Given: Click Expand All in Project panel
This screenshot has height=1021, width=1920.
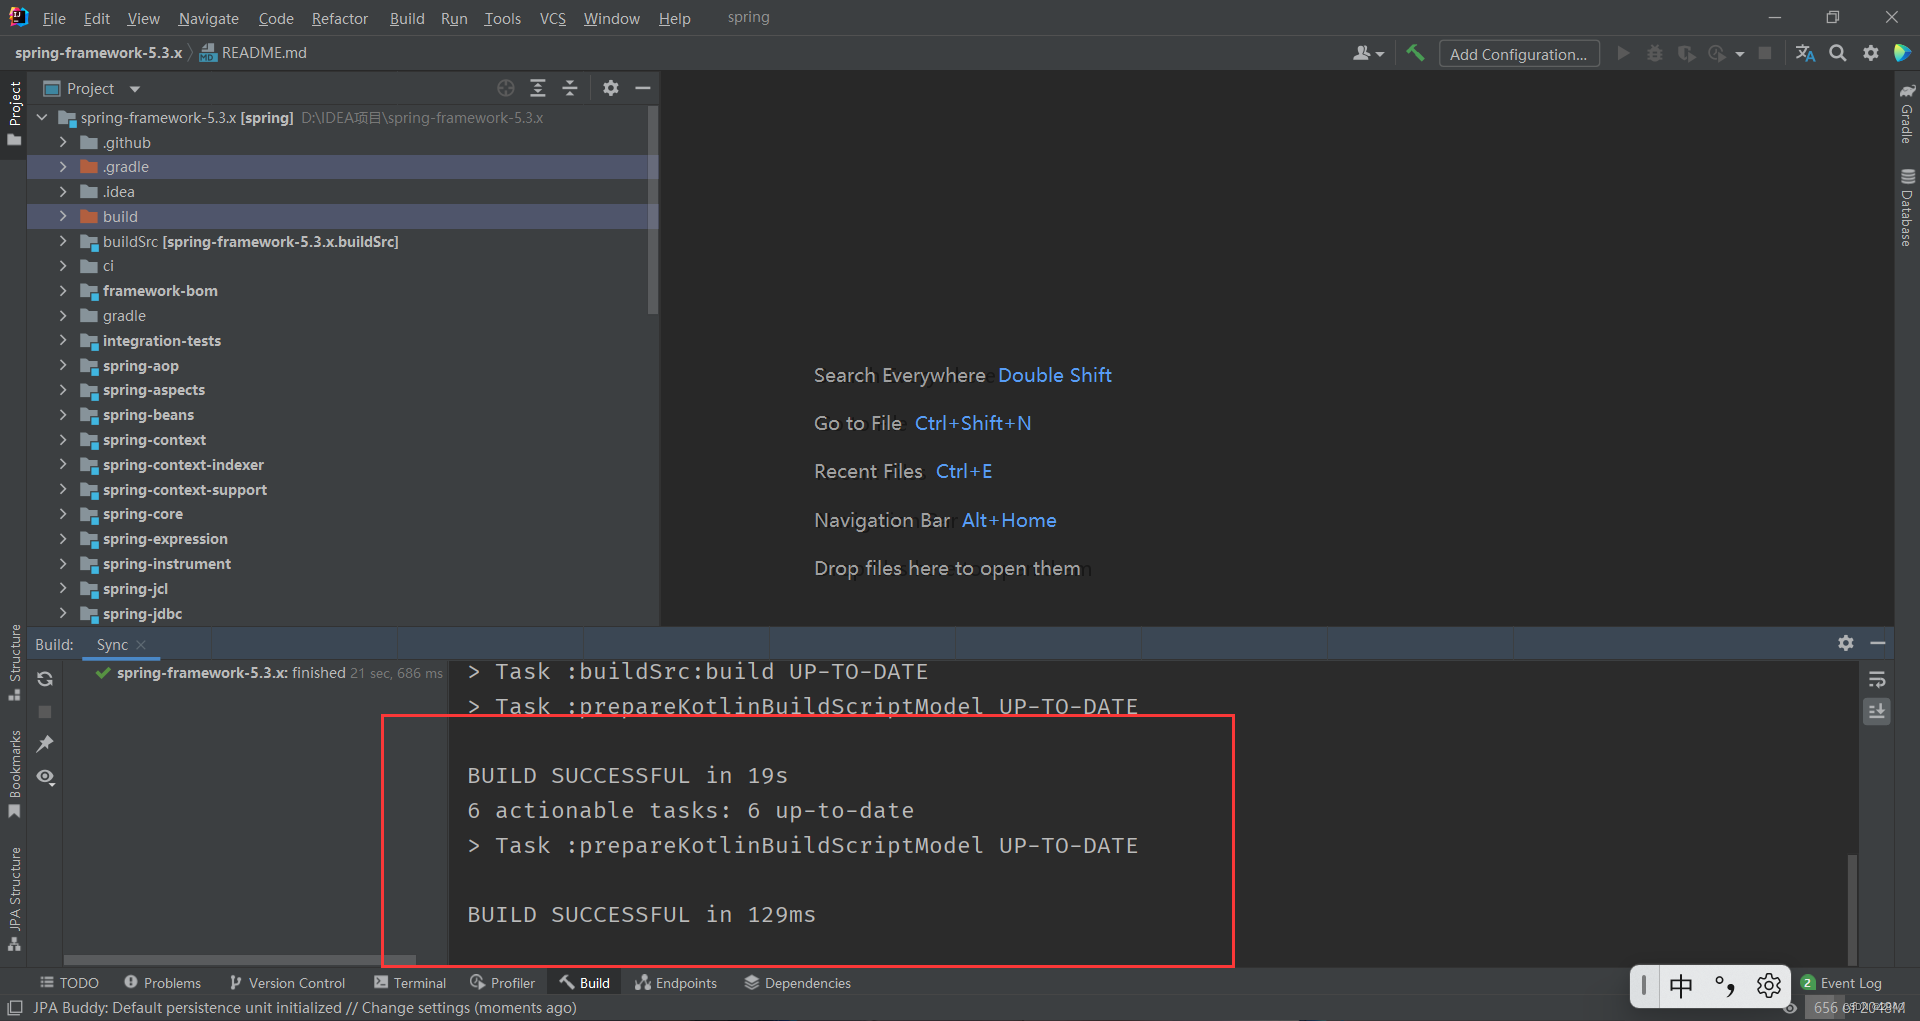Looking at the screenshot, I should pos(538,88).
